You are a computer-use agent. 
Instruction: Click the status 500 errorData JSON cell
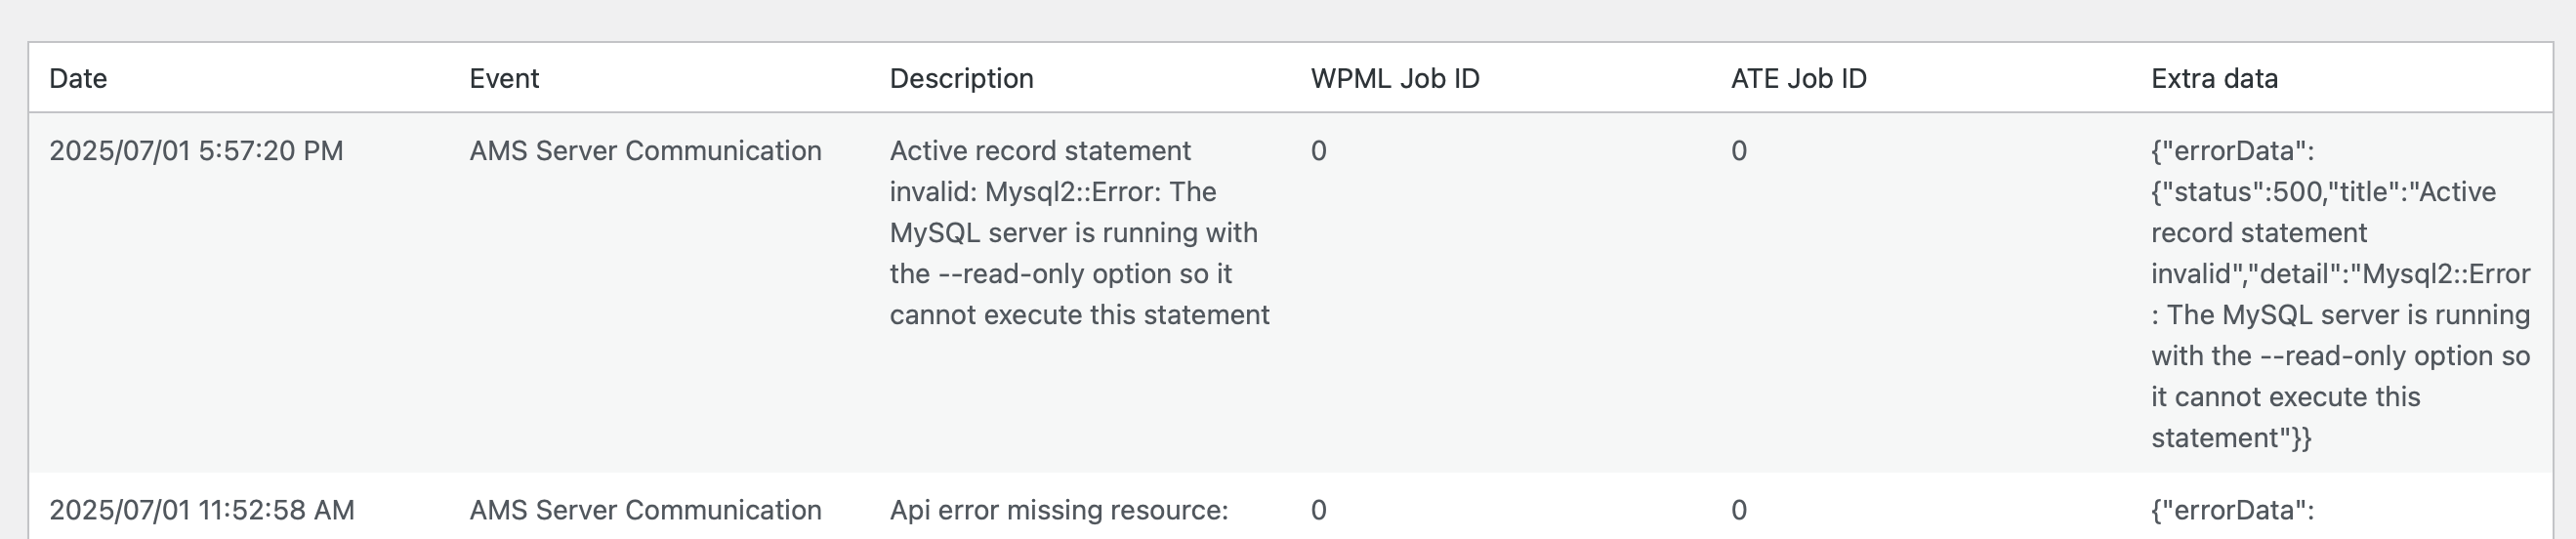pos(2341,294)
